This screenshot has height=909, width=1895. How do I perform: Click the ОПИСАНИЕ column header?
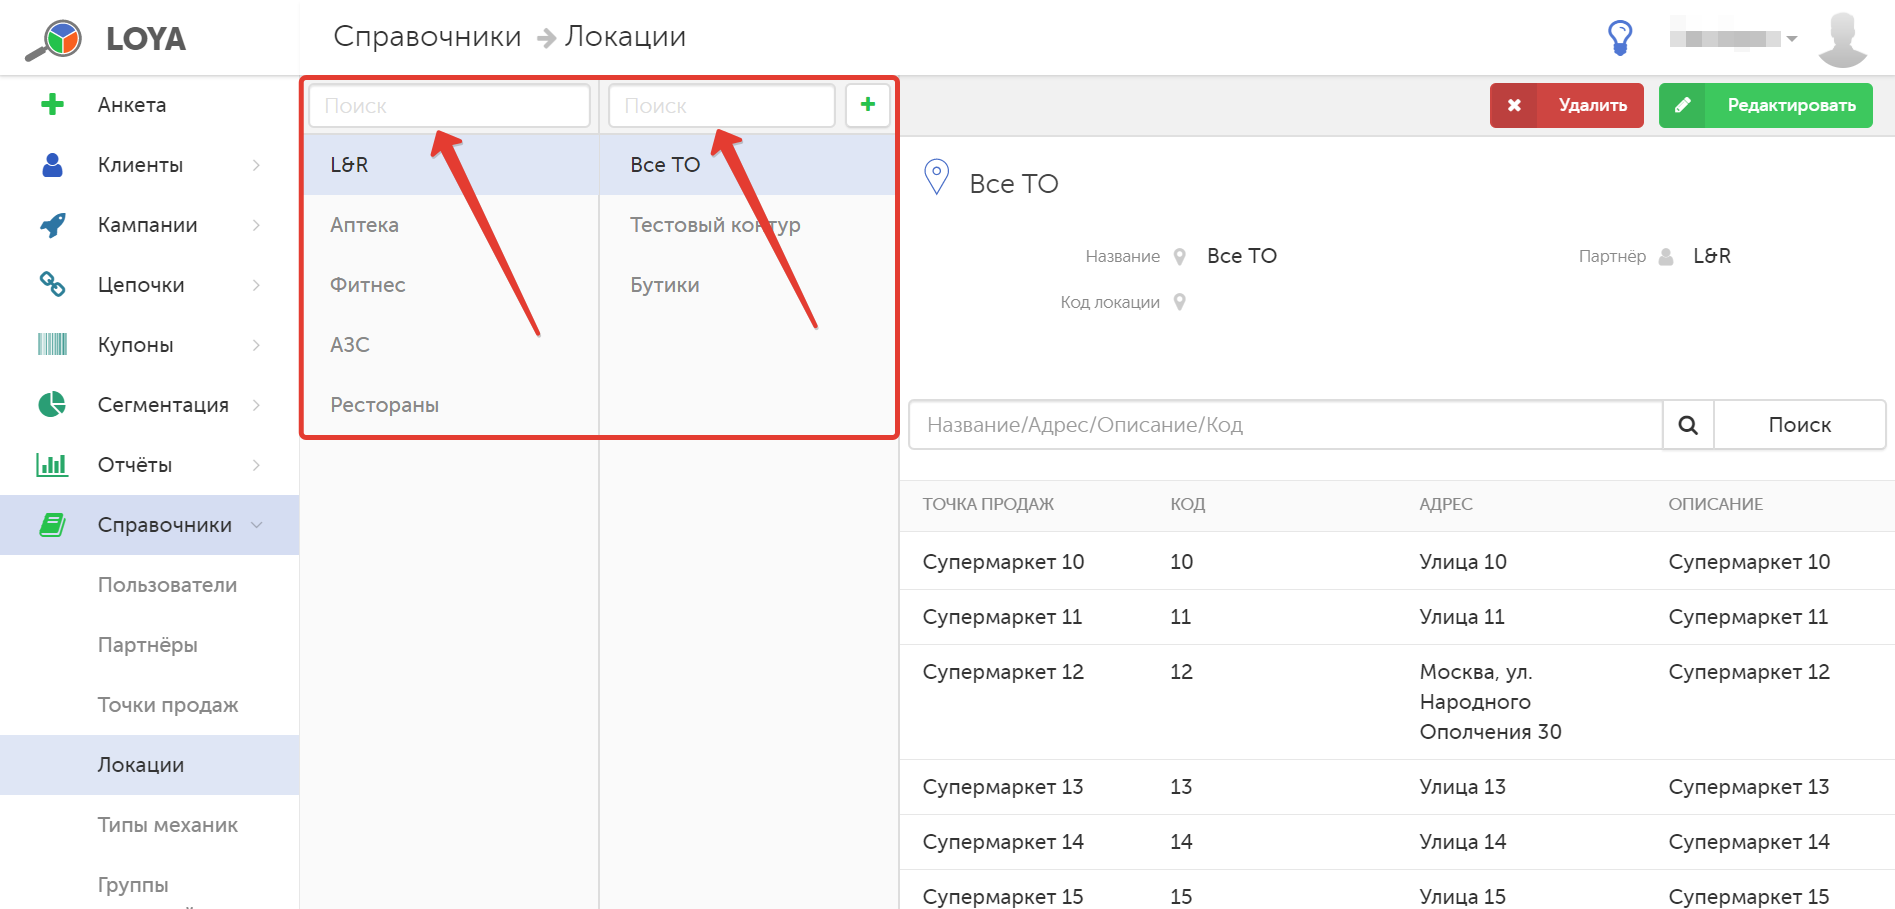click(1716, 505)
